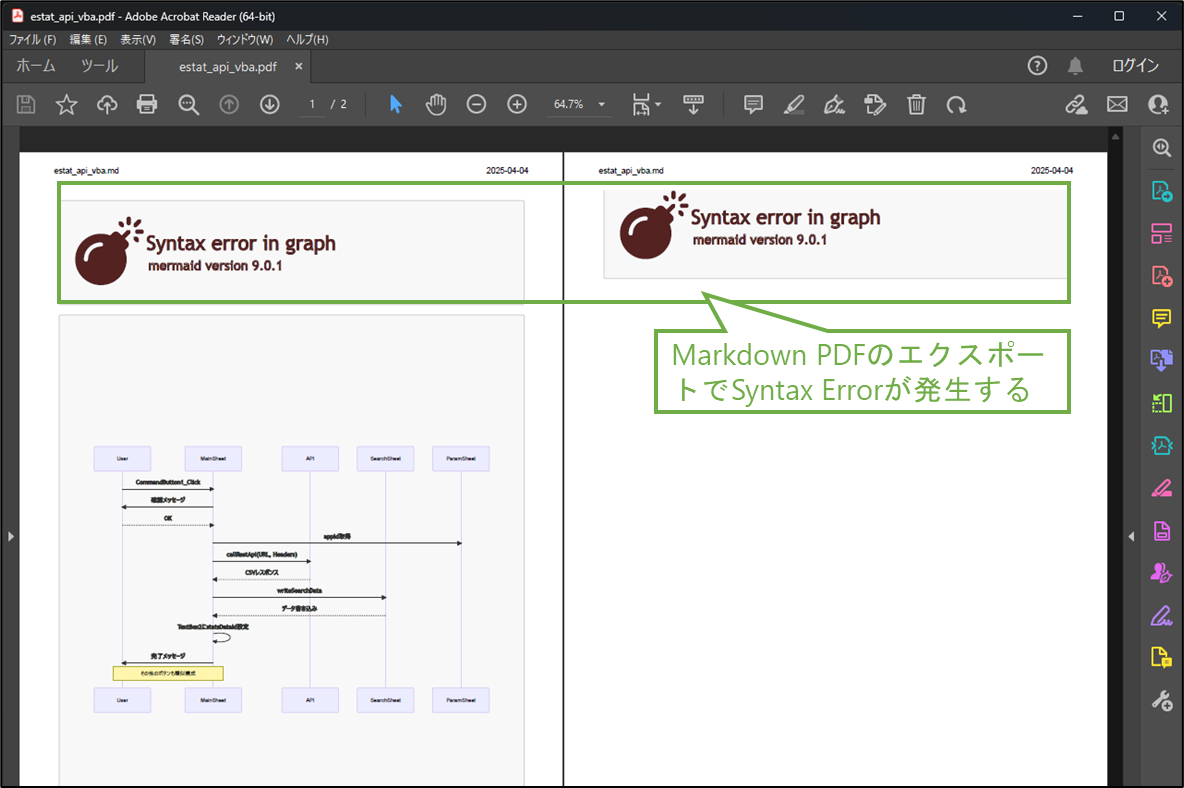The image size is (1184, 788).
Task: Go to previous page arrow
Action: [x=229, y=104]
